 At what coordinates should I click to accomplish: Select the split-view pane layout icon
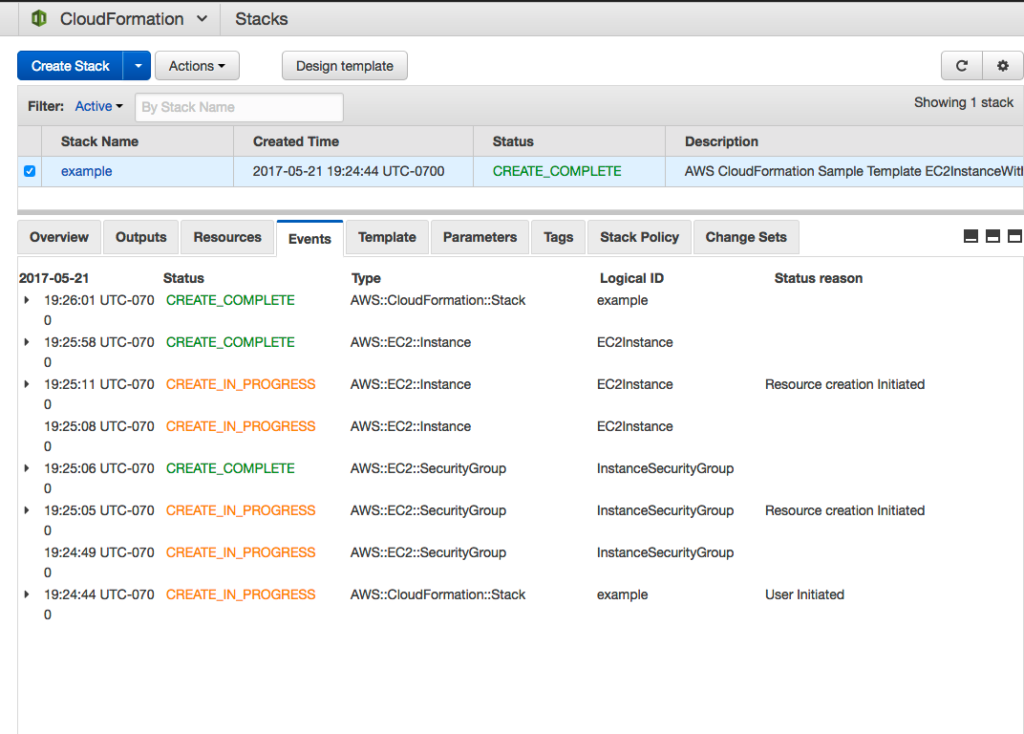coord(993,236)
